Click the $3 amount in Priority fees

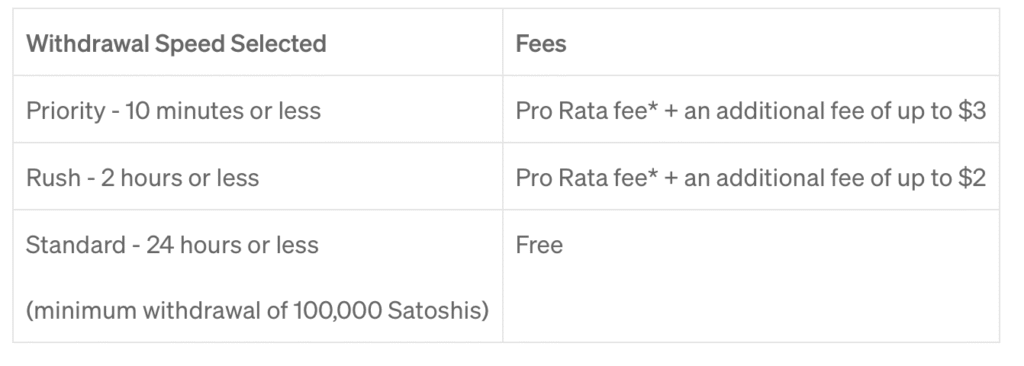[x=972, y=111]
